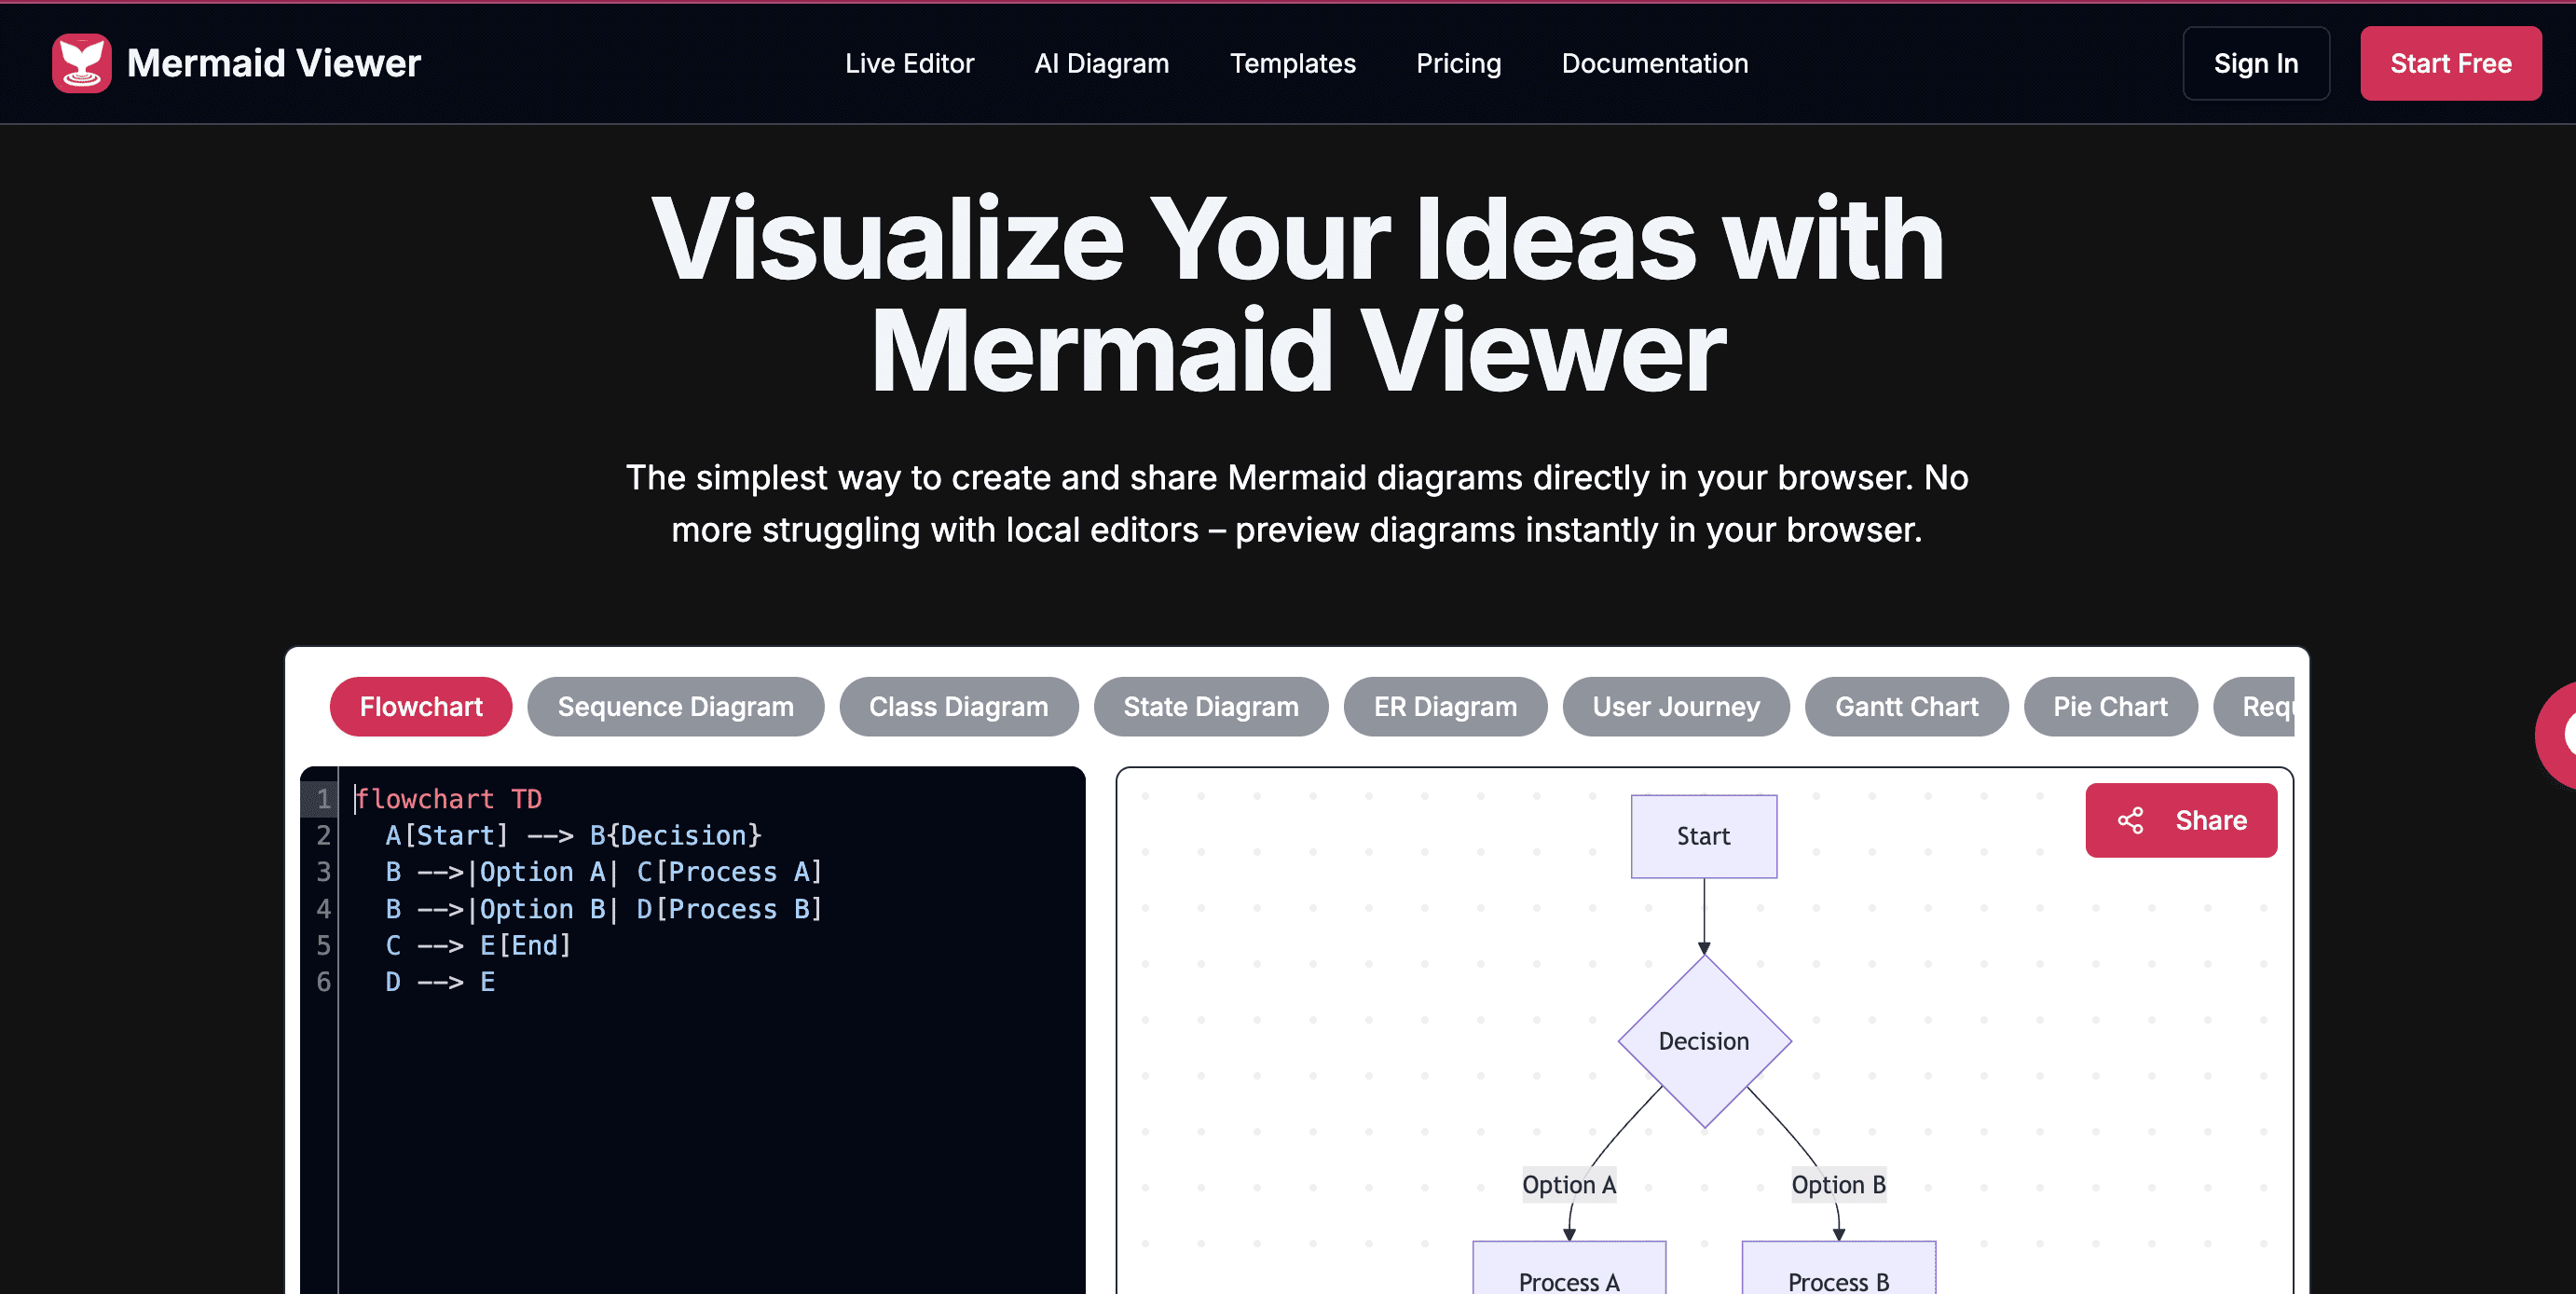Browse the Templates page
Image resolution: width=2576 pixels, height=1294 pixels.
pyautogui.click(x=1292, y=63)
